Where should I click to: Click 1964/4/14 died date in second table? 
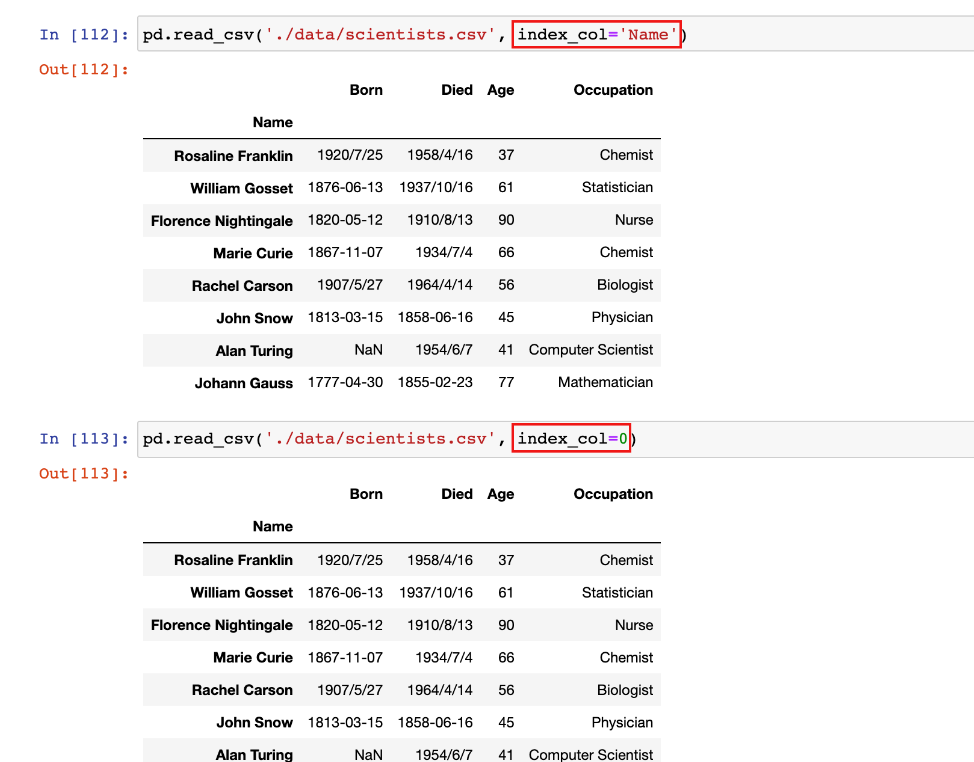[x=440, y=690]
